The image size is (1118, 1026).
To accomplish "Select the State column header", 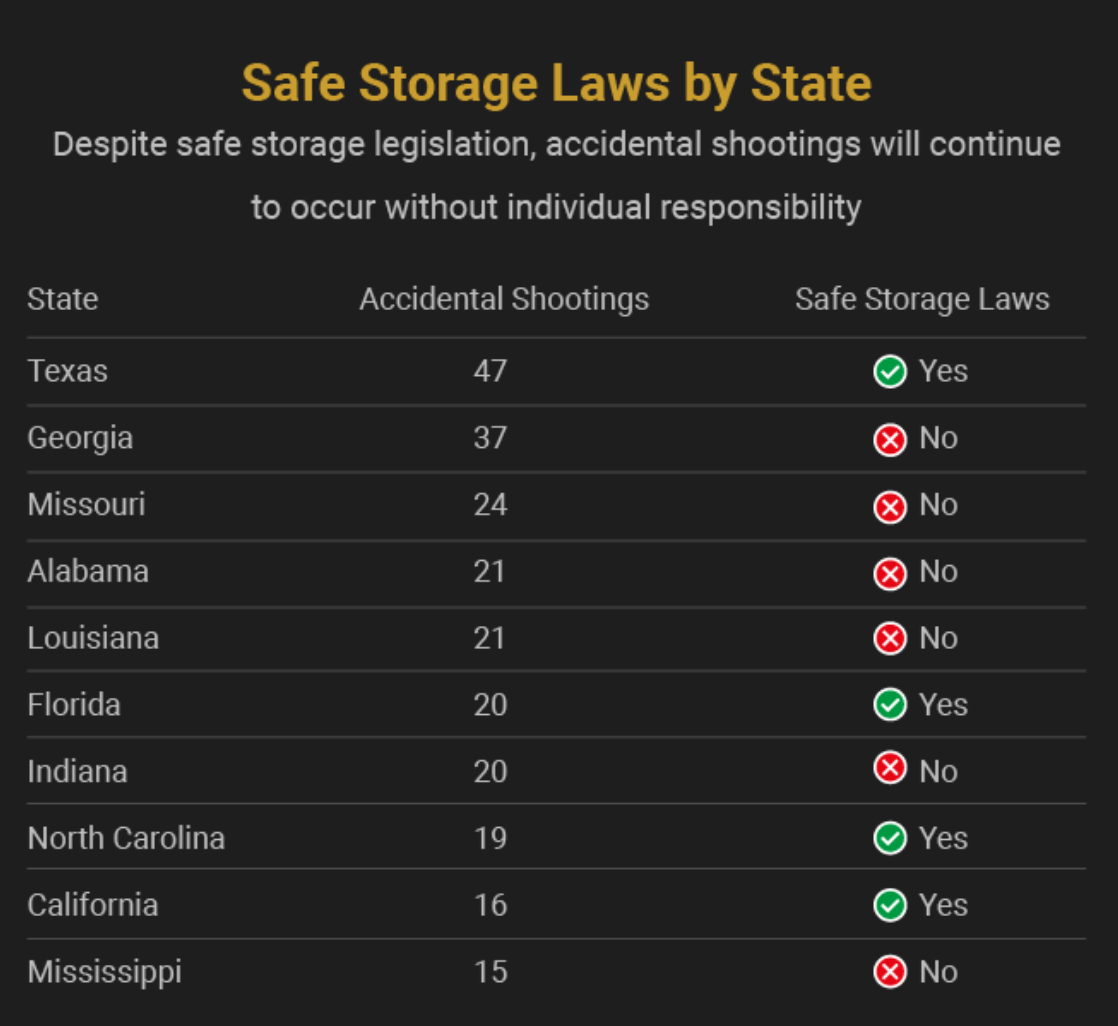I will [63, 299].
